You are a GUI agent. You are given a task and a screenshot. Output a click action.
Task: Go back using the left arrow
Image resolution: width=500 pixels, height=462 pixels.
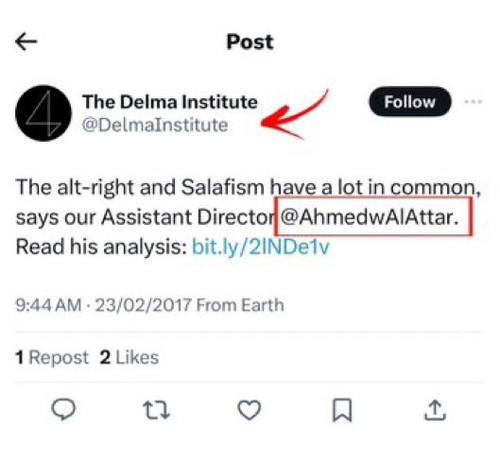[26, 42]
